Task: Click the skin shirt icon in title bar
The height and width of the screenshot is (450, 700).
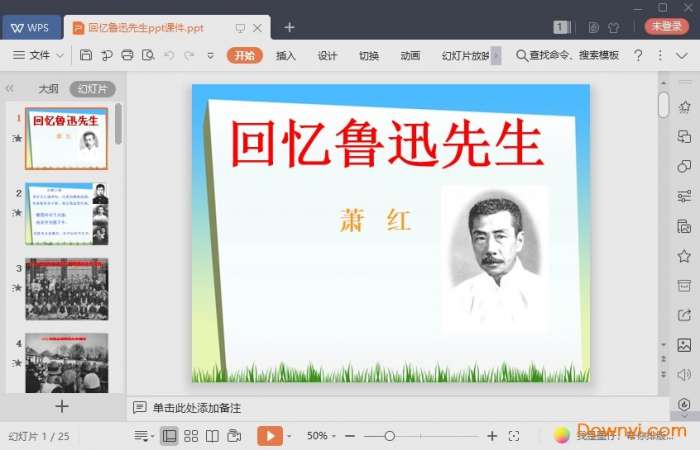Action: (614, 28)
